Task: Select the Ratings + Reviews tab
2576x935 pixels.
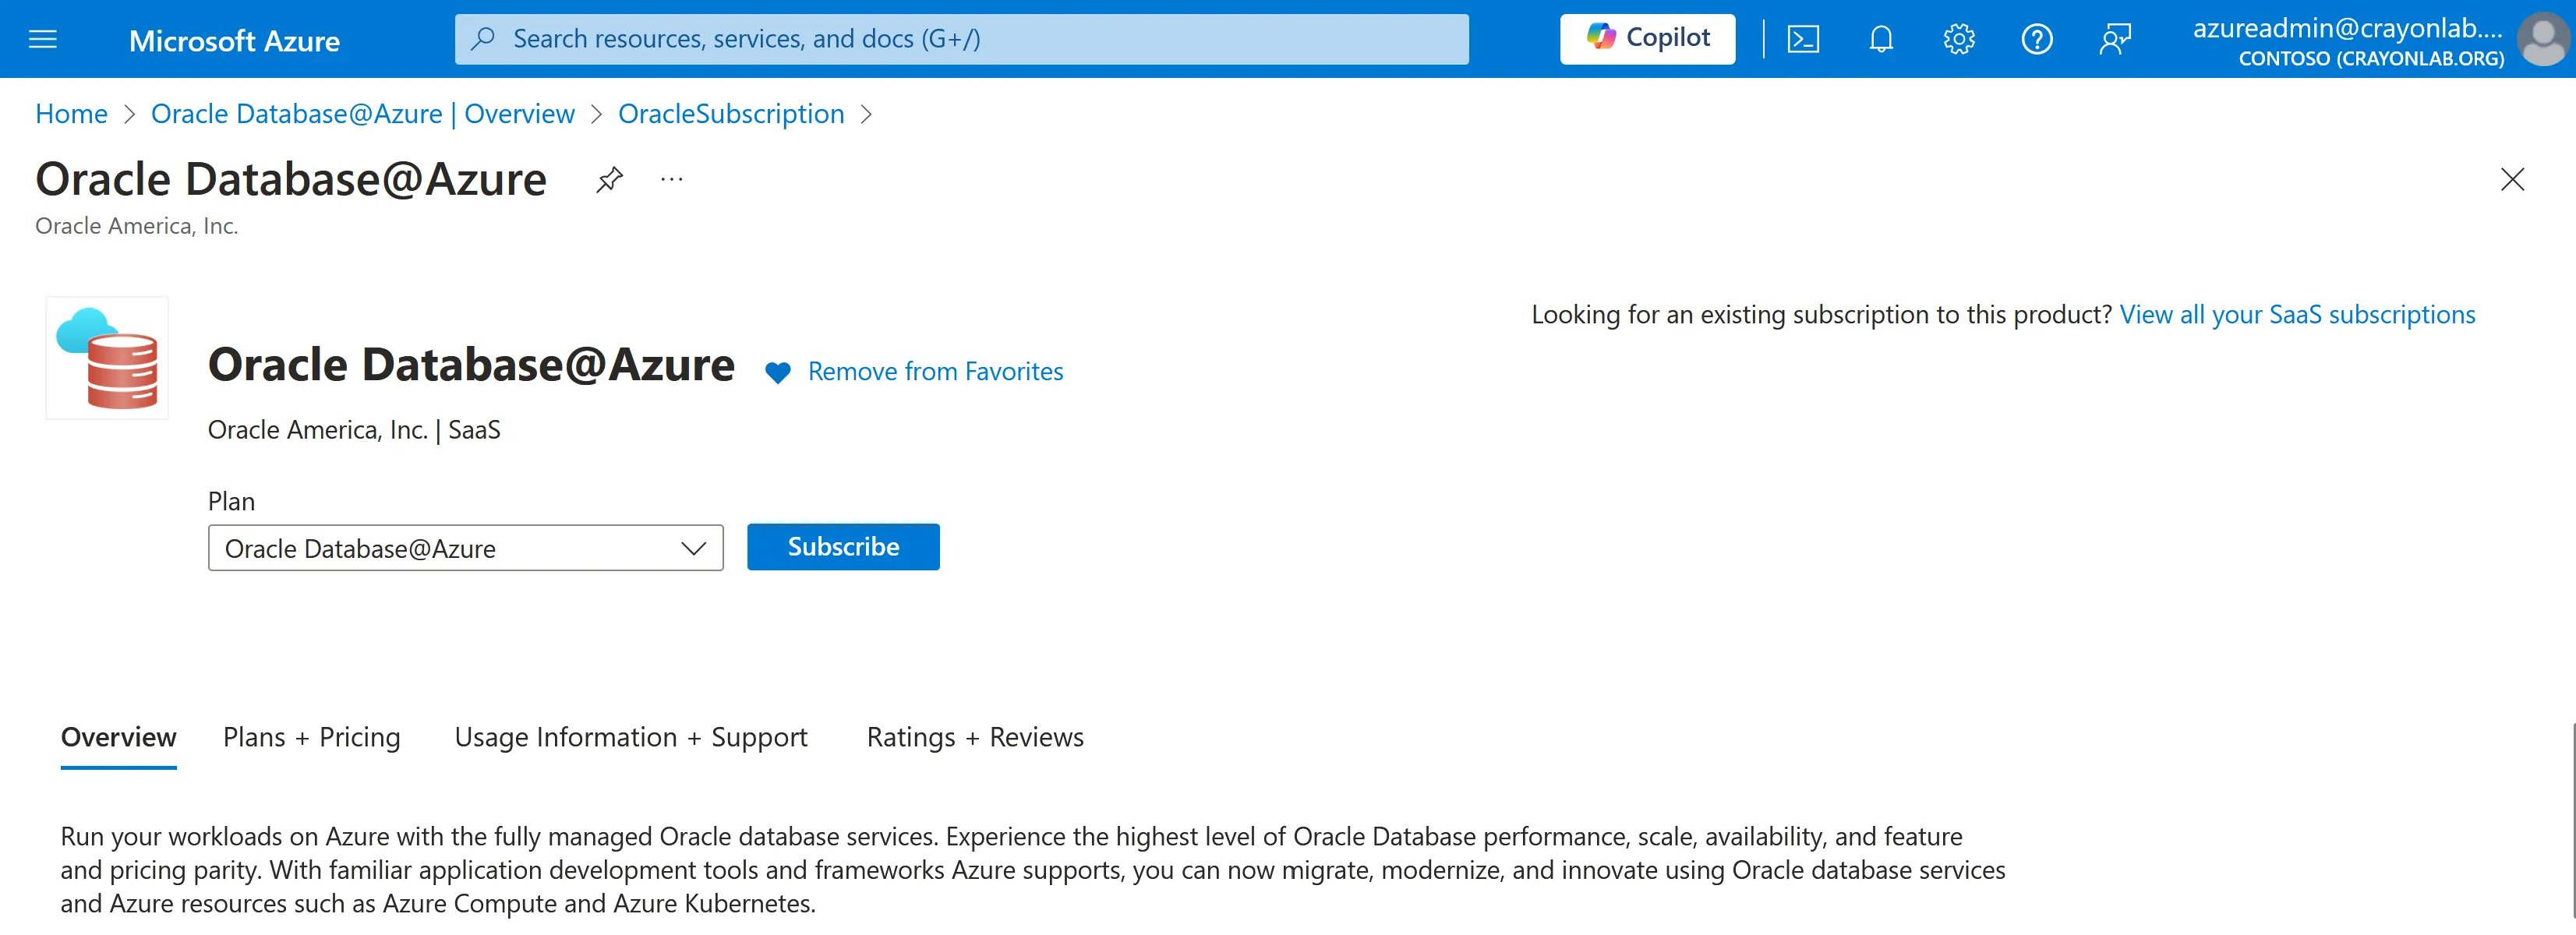Action: 975,737
